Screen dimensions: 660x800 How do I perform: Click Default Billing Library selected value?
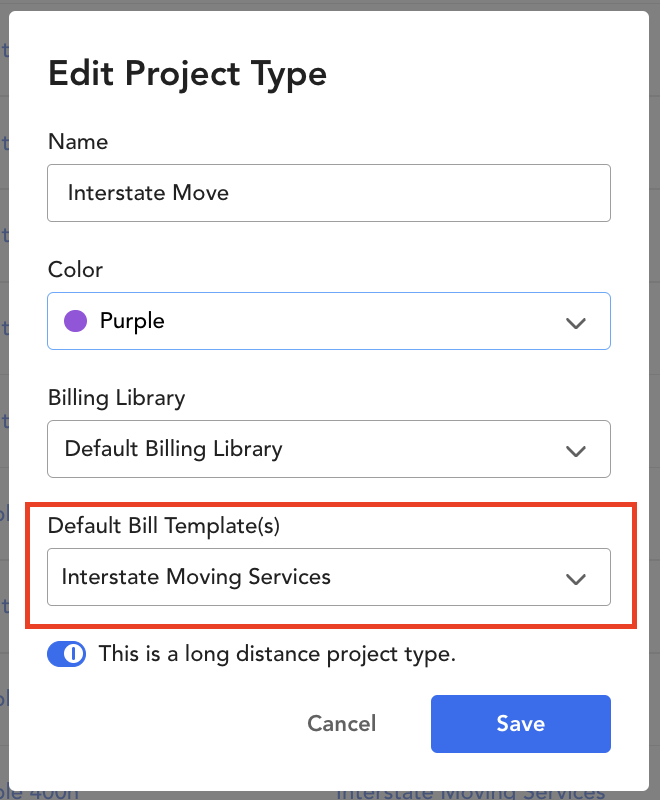point(173,449)
